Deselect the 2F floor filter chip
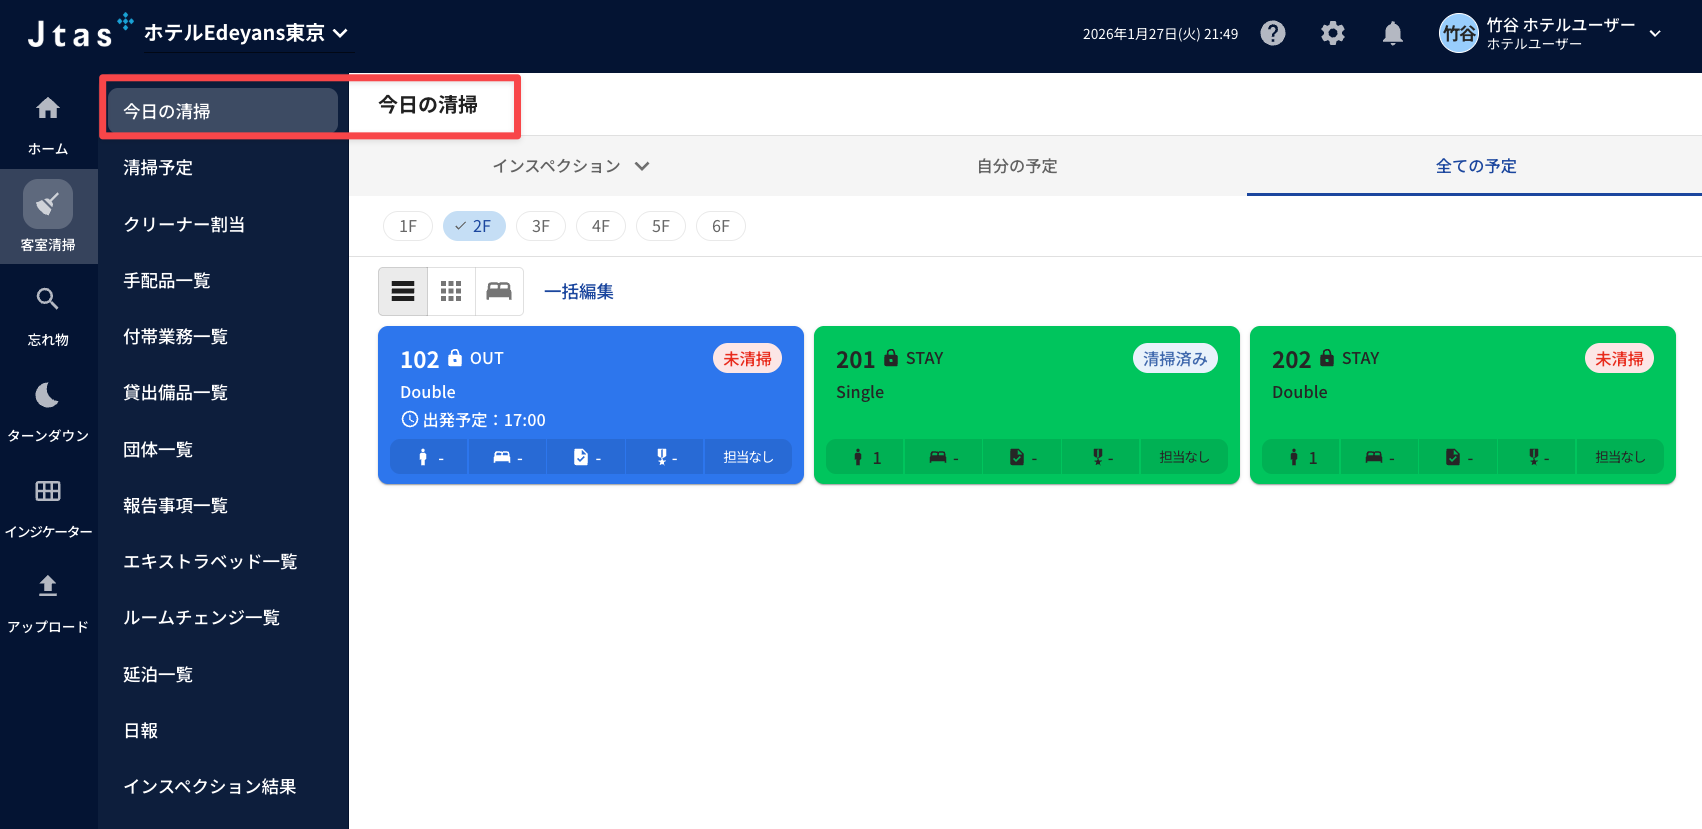The width and height of the screenshot is (1702, 829). coord(474,226)
